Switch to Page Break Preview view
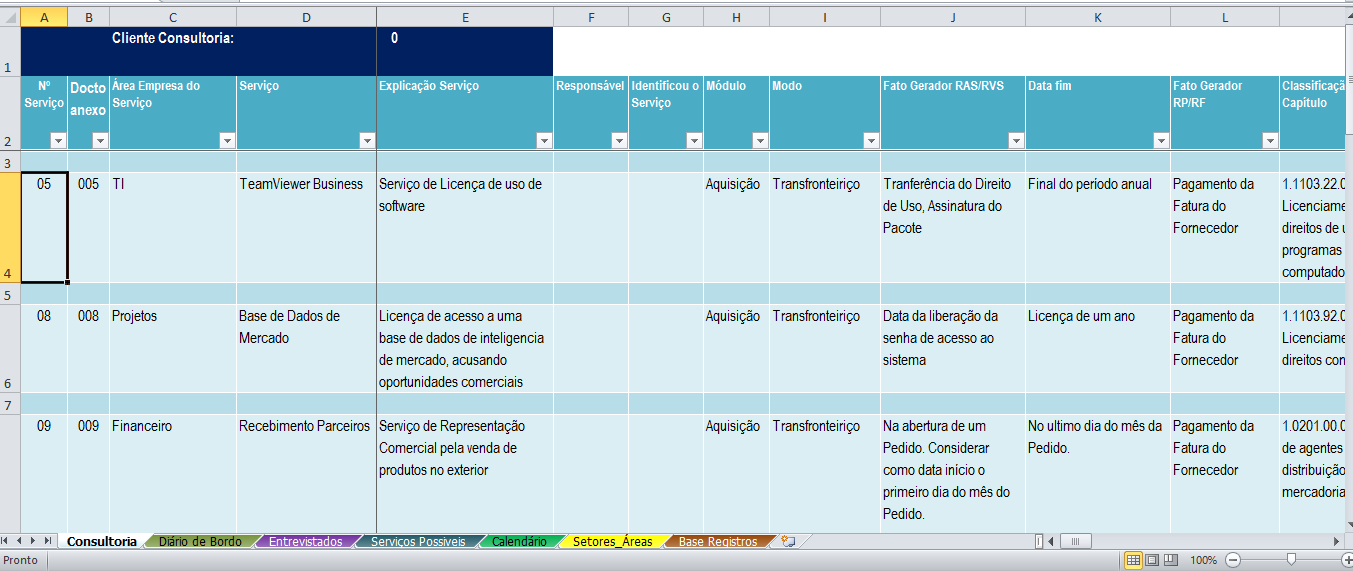1353x571 pixels. pos(1171,560)
